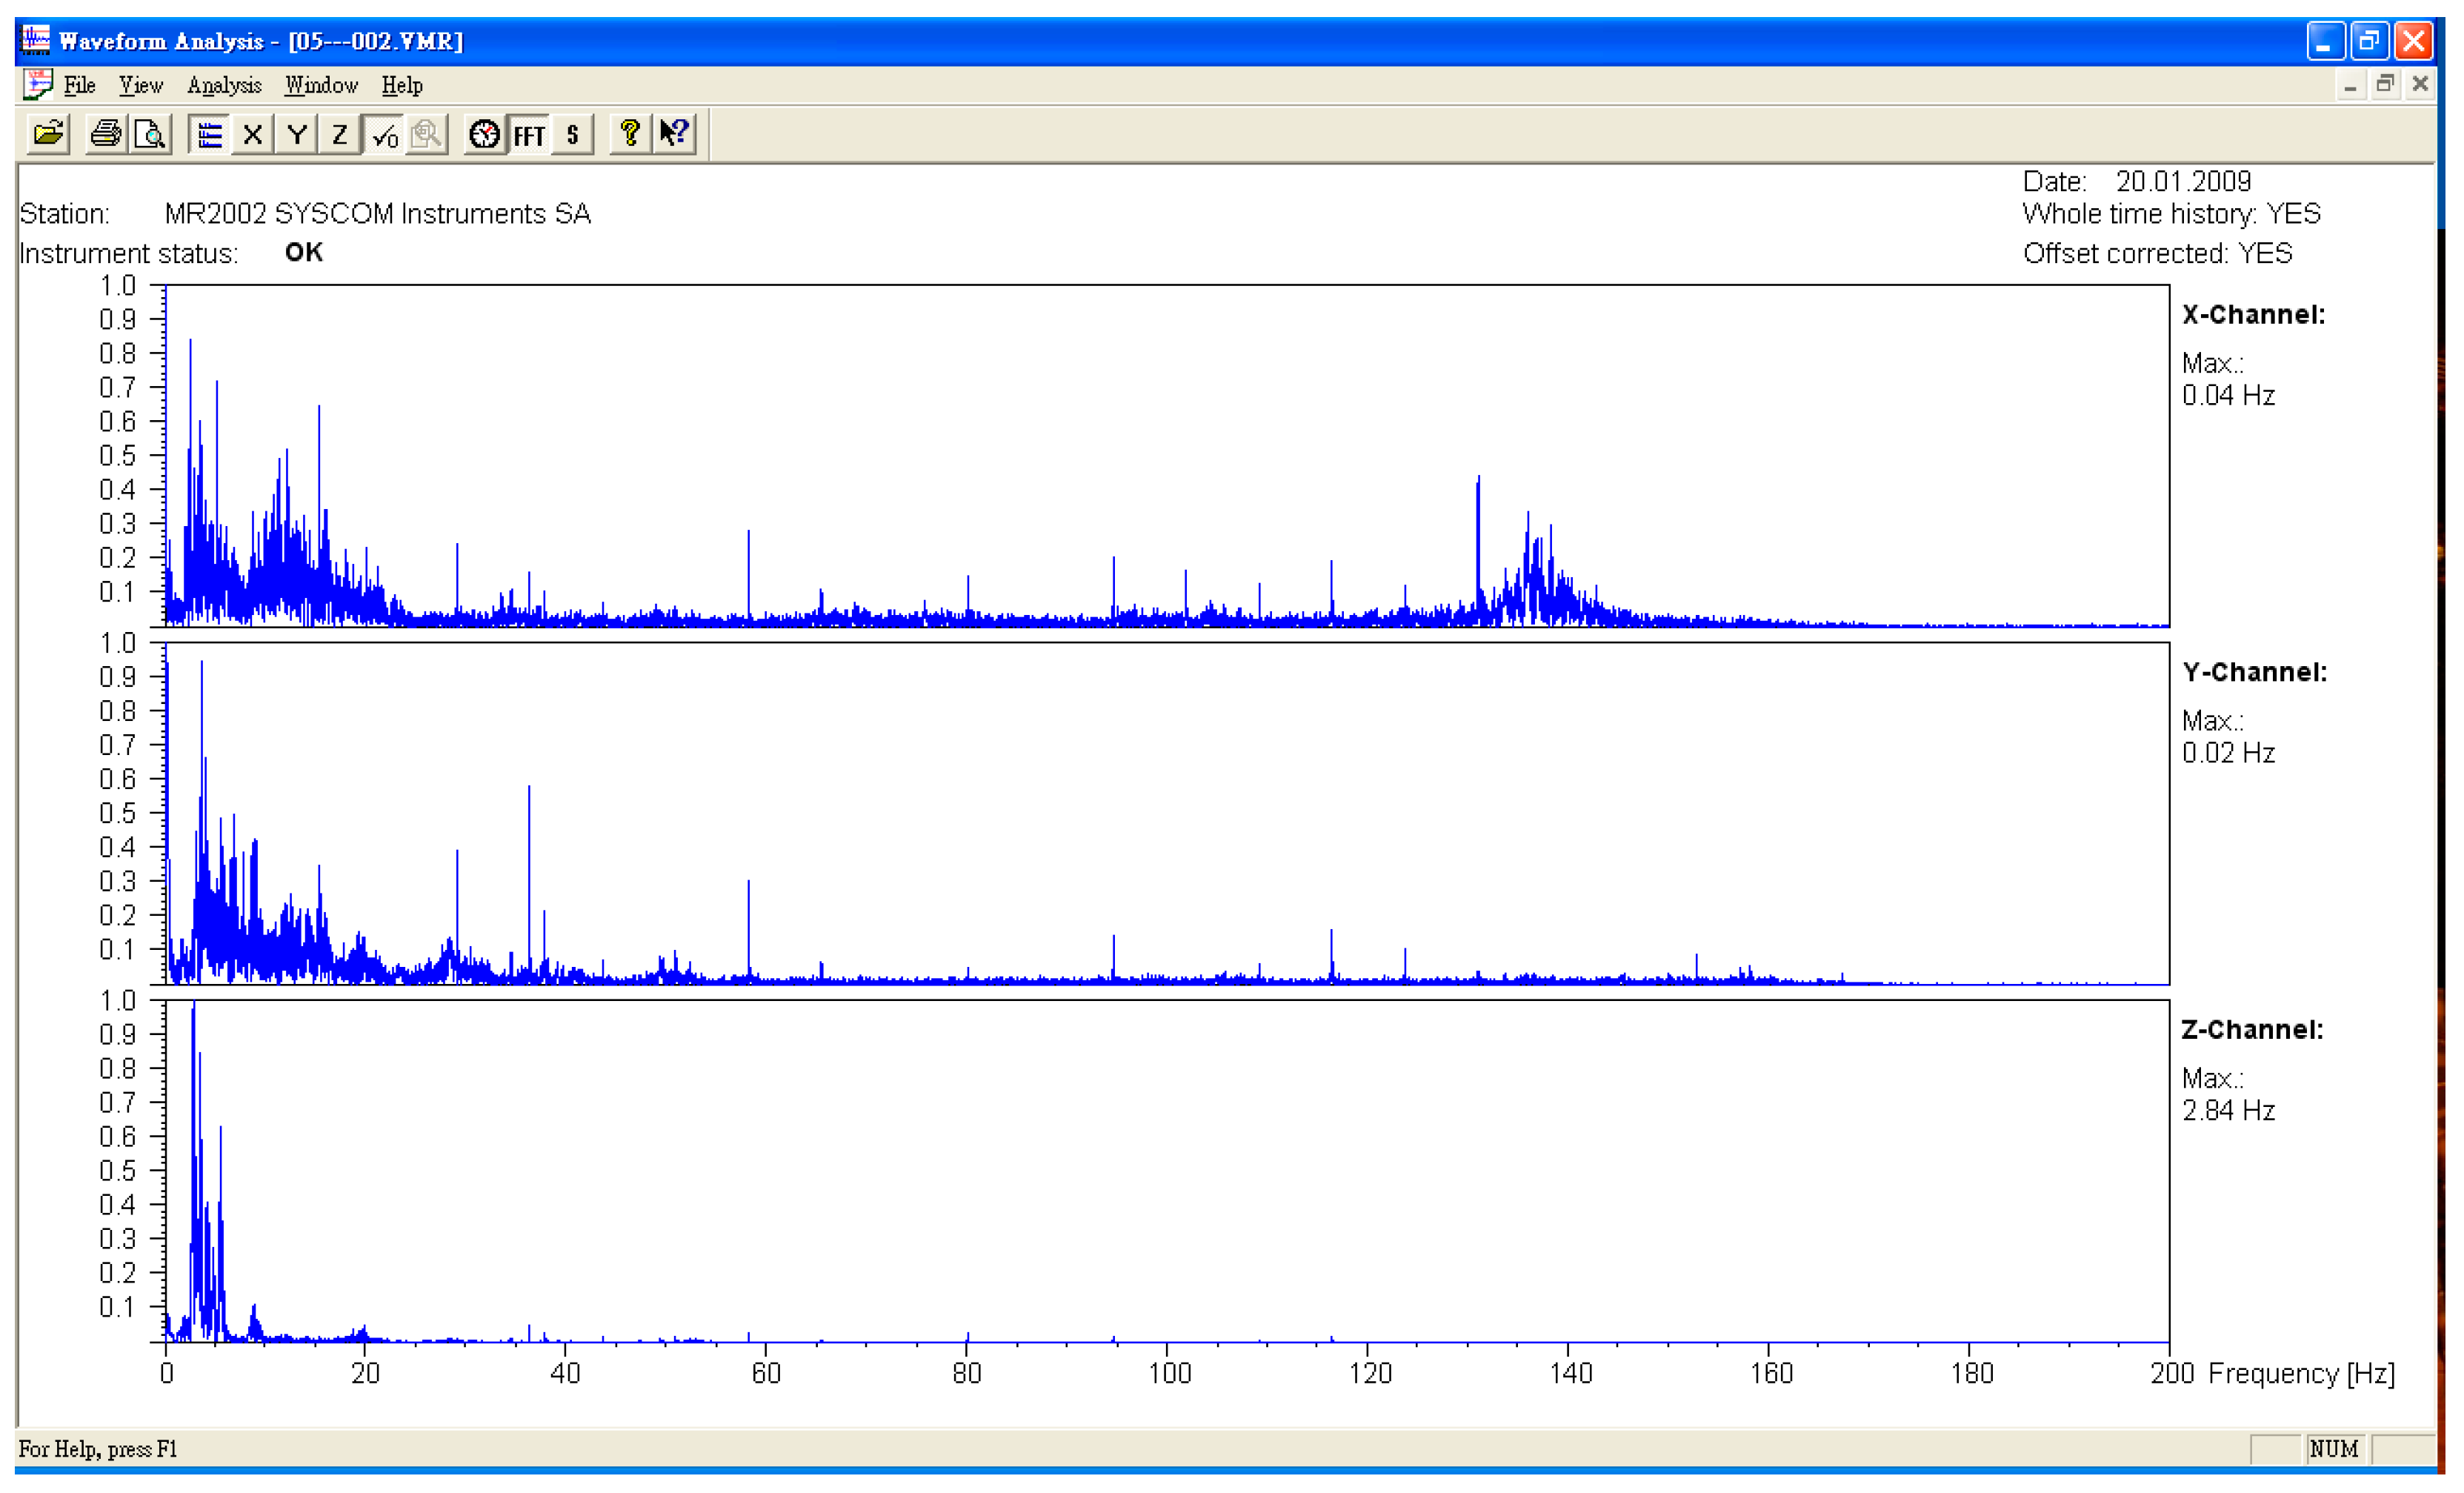Open the Analysis menu

(224, 86)
